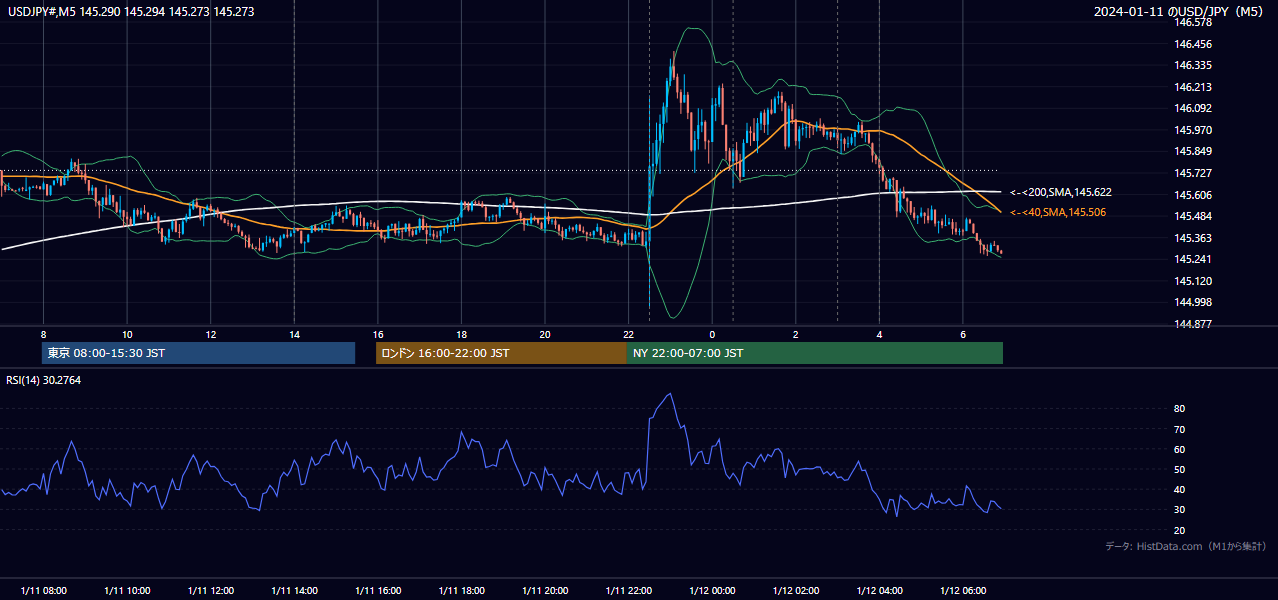Click hour tick 6 on the price chart axis
The width and height of the screenshot is (1278, 600).
point(963,334)
